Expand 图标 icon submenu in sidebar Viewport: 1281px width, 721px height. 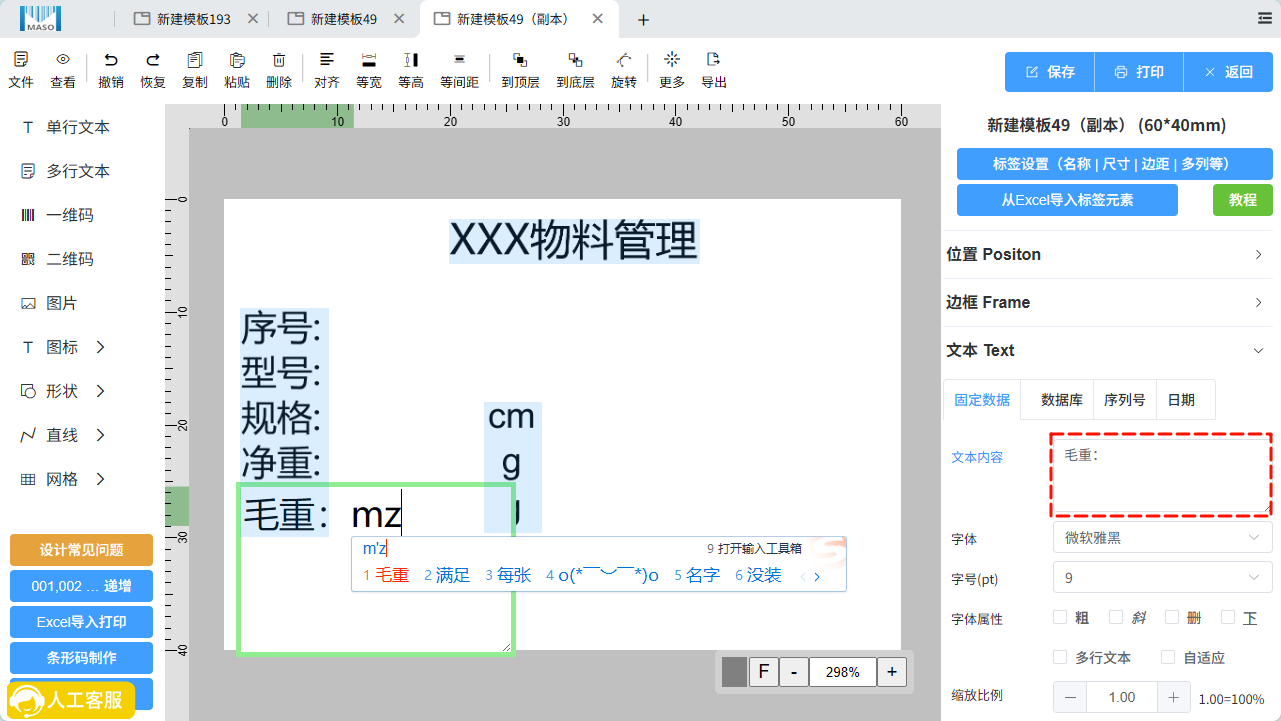(x=100, y=347)
